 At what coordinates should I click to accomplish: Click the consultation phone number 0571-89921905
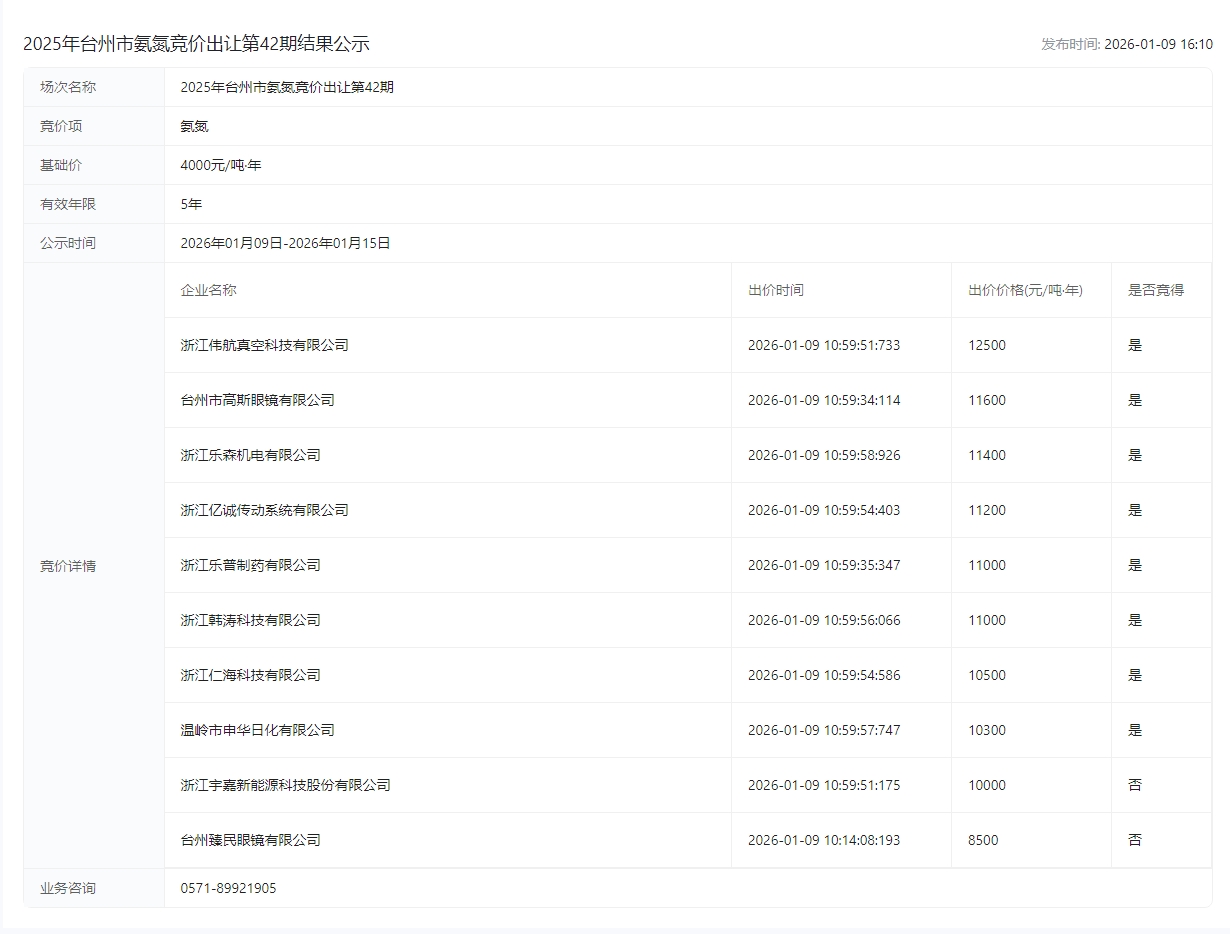228,888
